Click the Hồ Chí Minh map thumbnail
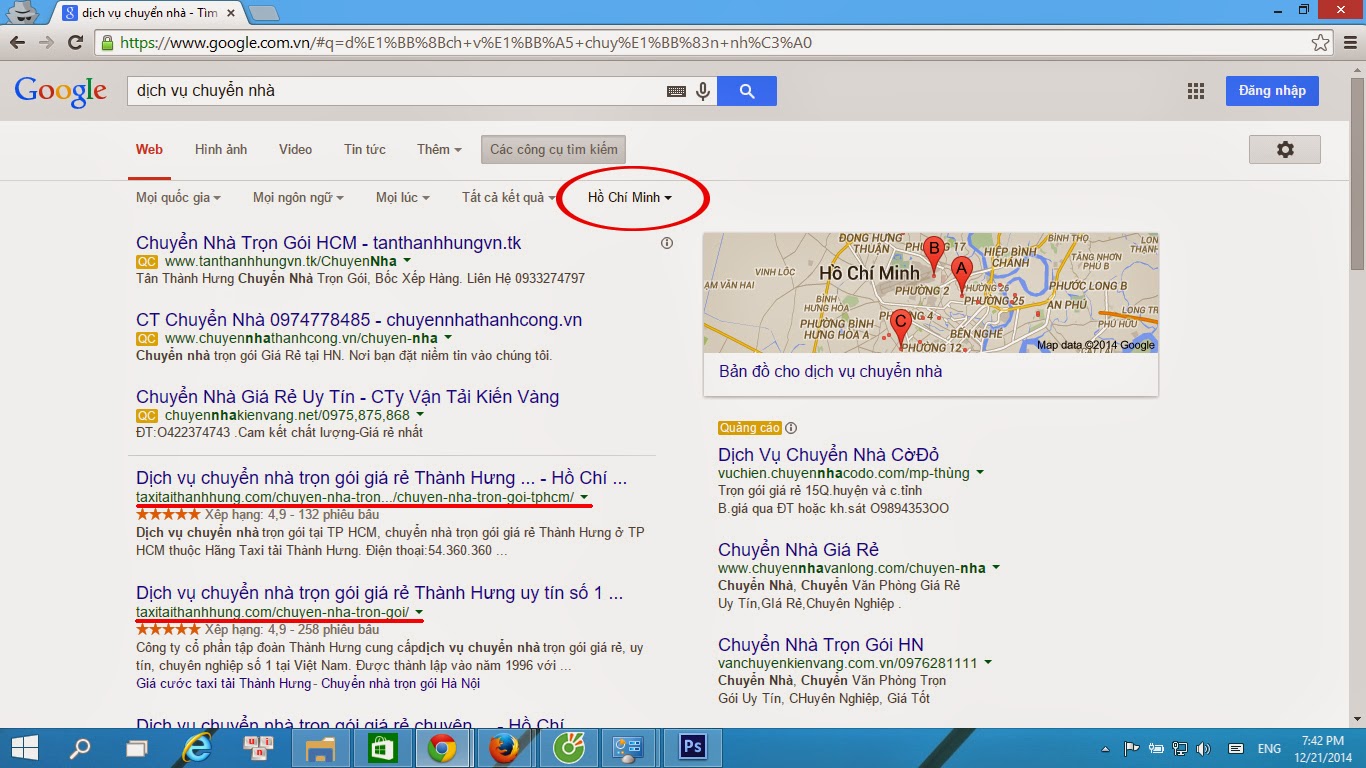Viewport: 1366px width, 768px height. pos(931,293)
